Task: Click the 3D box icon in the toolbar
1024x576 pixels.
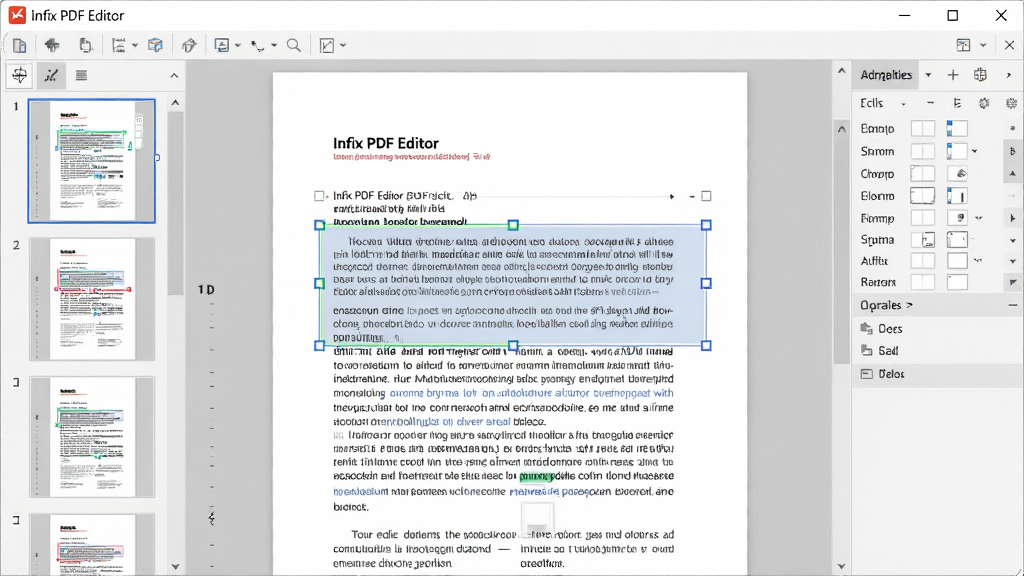Action: pyautogui.click(x=155, y=45)
